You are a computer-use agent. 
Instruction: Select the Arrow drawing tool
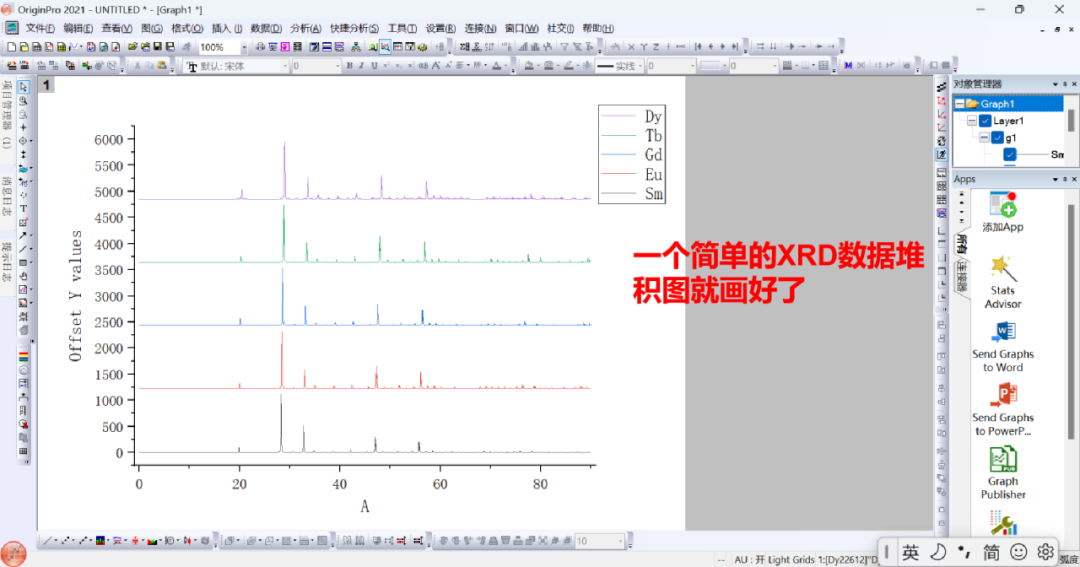pyautogui.click(x=23, y=236)
